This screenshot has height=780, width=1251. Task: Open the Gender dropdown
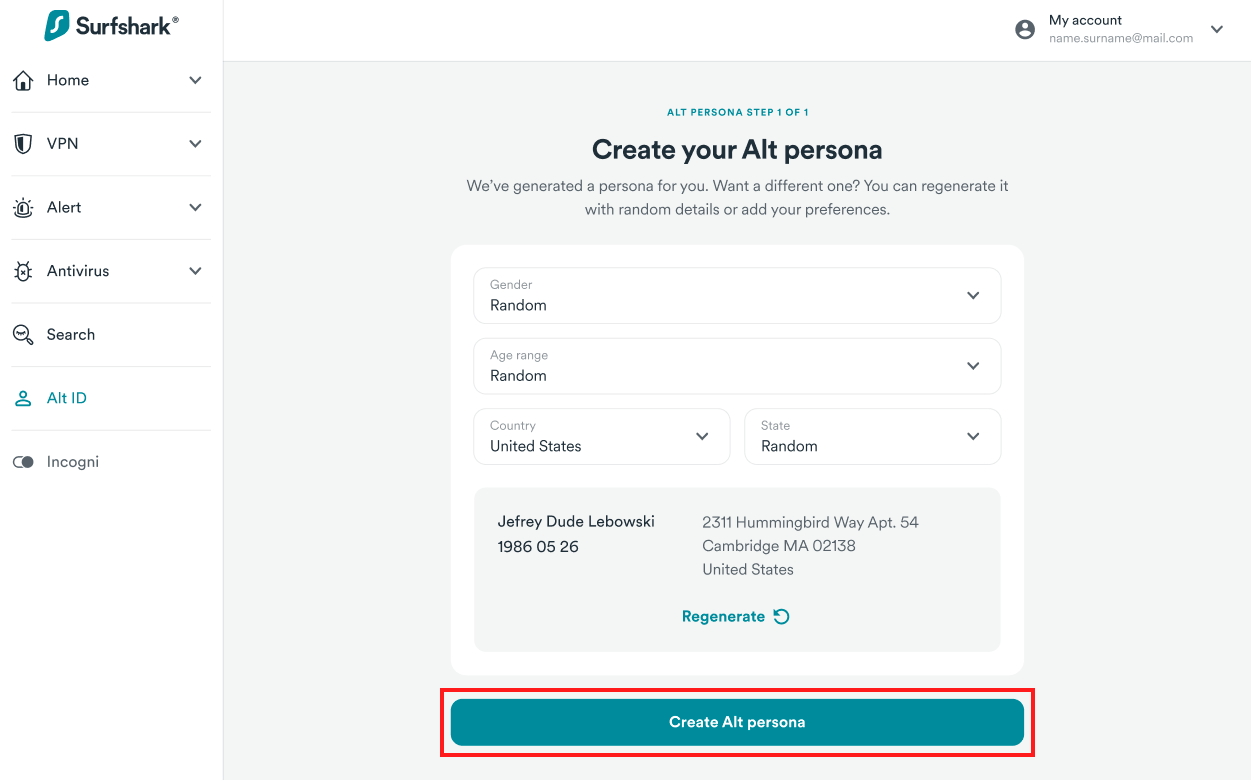[737, 295]
